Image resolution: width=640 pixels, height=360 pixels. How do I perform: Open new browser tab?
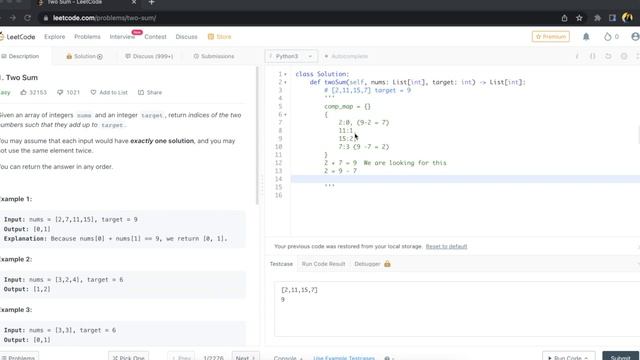(151, 2)
